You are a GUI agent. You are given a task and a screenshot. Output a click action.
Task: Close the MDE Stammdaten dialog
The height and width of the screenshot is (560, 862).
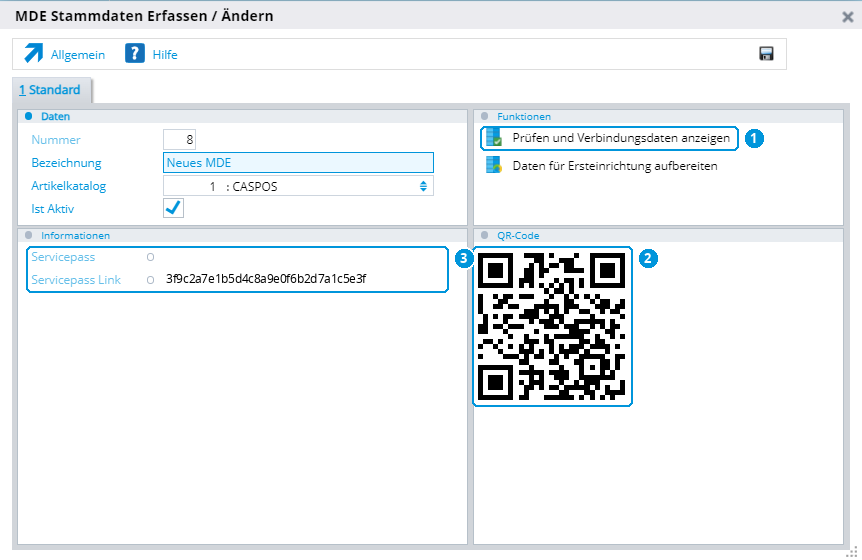tap(848, 17)
